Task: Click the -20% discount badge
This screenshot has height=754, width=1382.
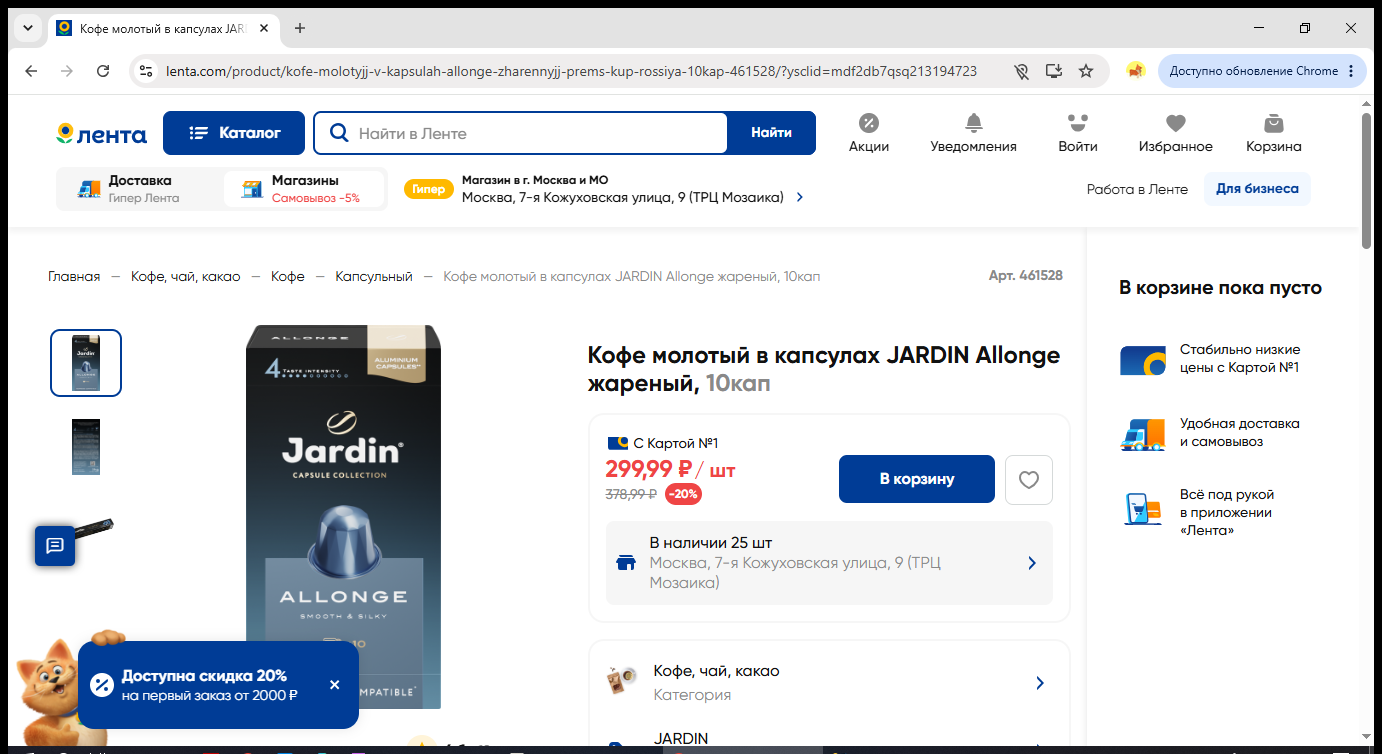Action: click(684, 494)
